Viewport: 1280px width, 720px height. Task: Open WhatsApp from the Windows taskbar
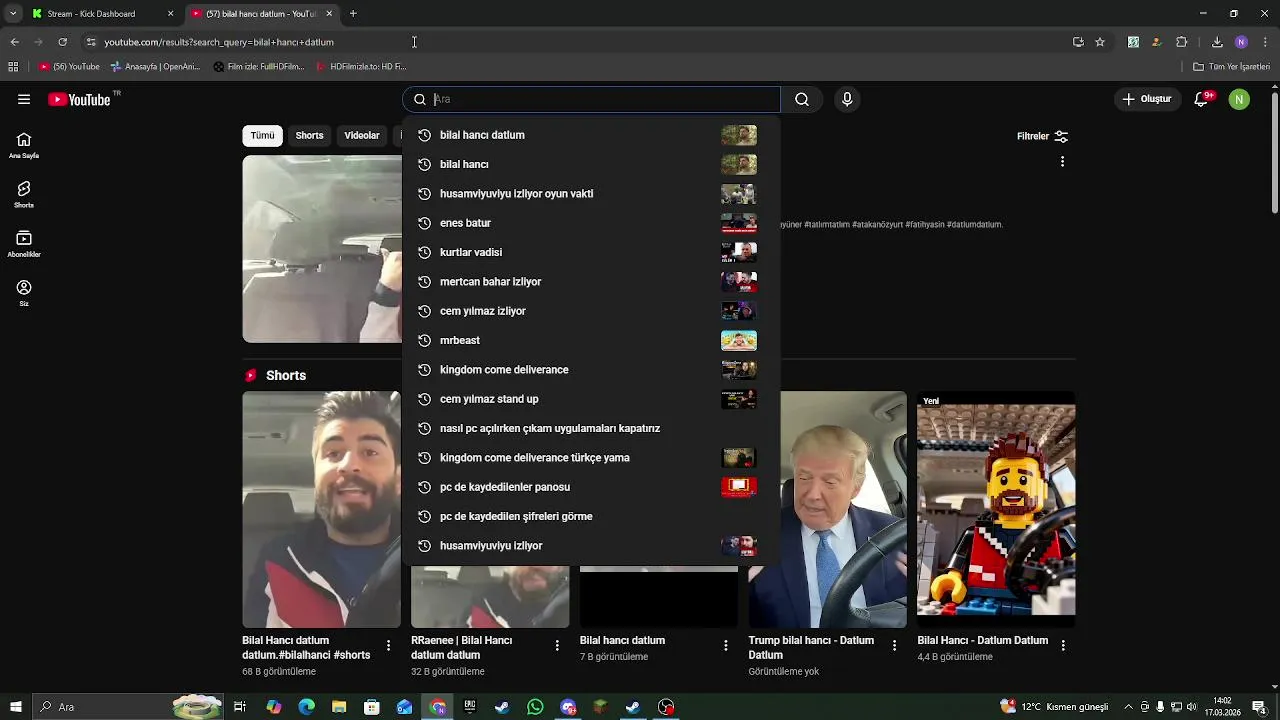(536, 707)
